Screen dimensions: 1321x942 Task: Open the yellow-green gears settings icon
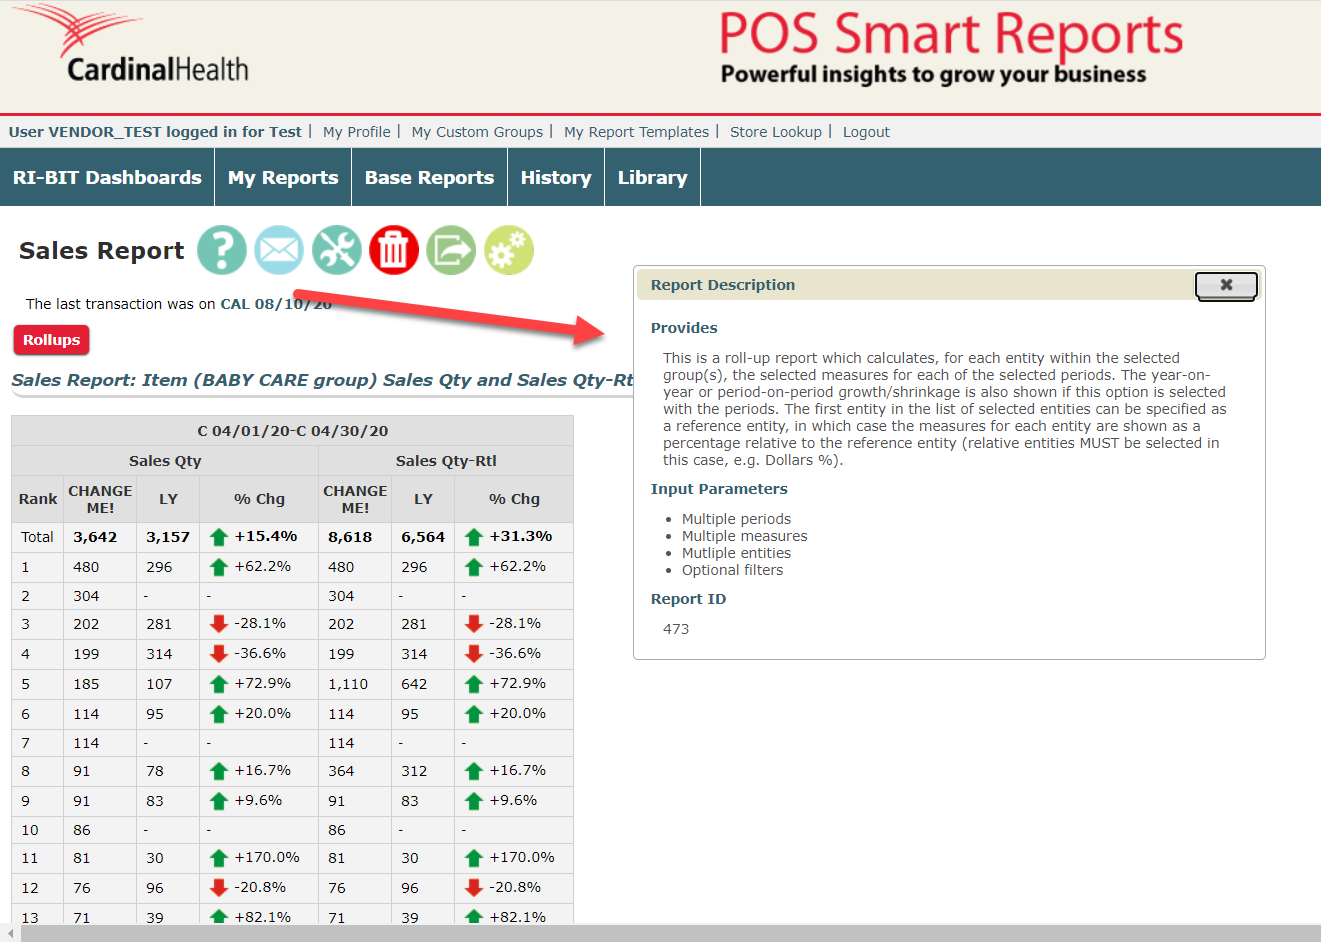coord(509,250)
